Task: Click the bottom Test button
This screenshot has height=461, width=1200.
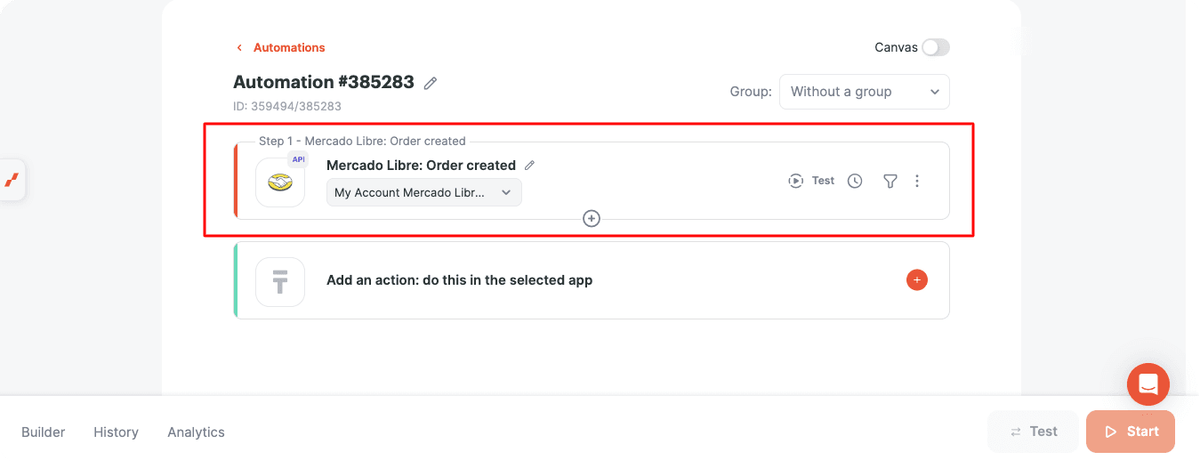Action: [x=1033, y=431]
